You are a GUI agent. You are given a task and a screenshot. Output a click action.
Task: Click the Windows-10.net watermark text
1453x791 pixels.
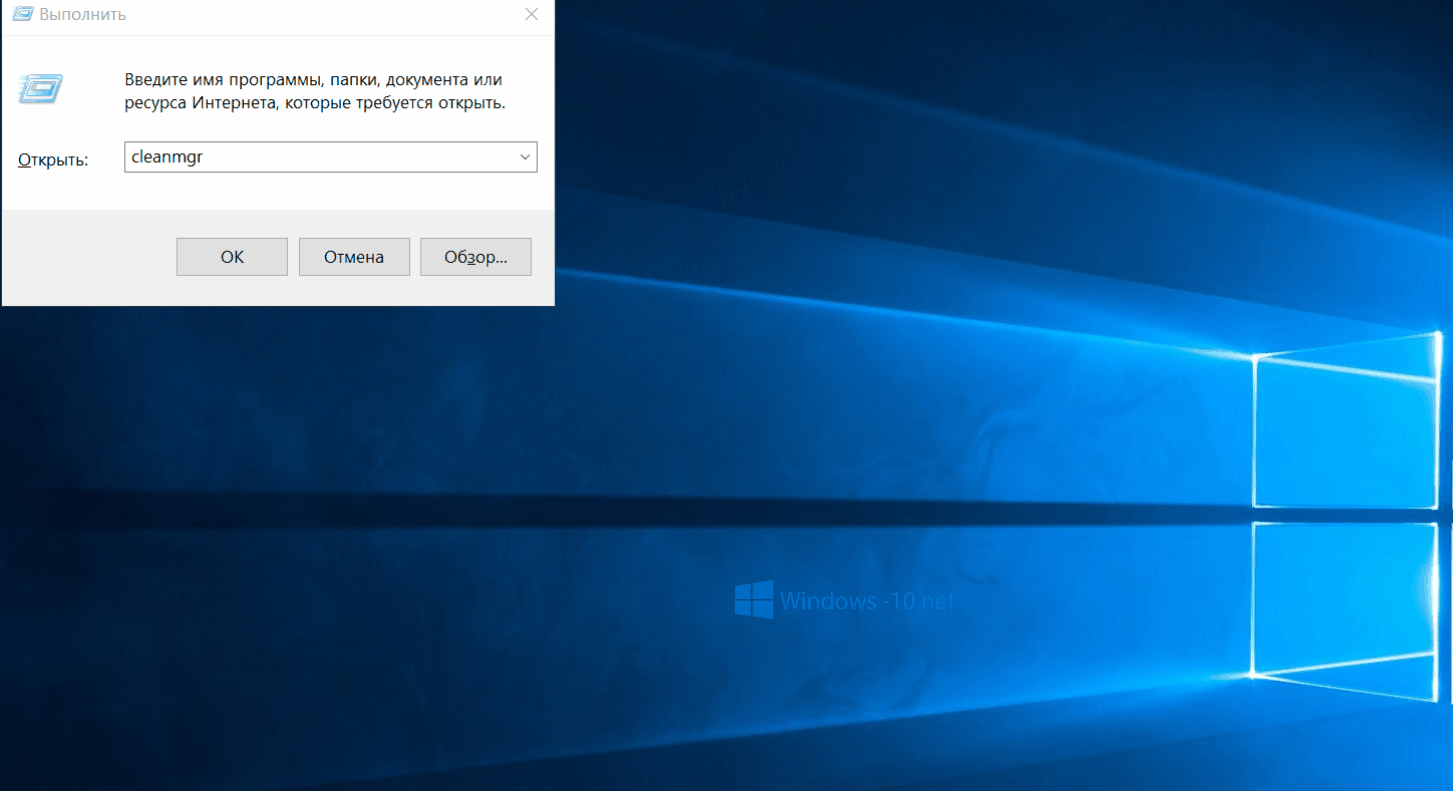point(867,601)
